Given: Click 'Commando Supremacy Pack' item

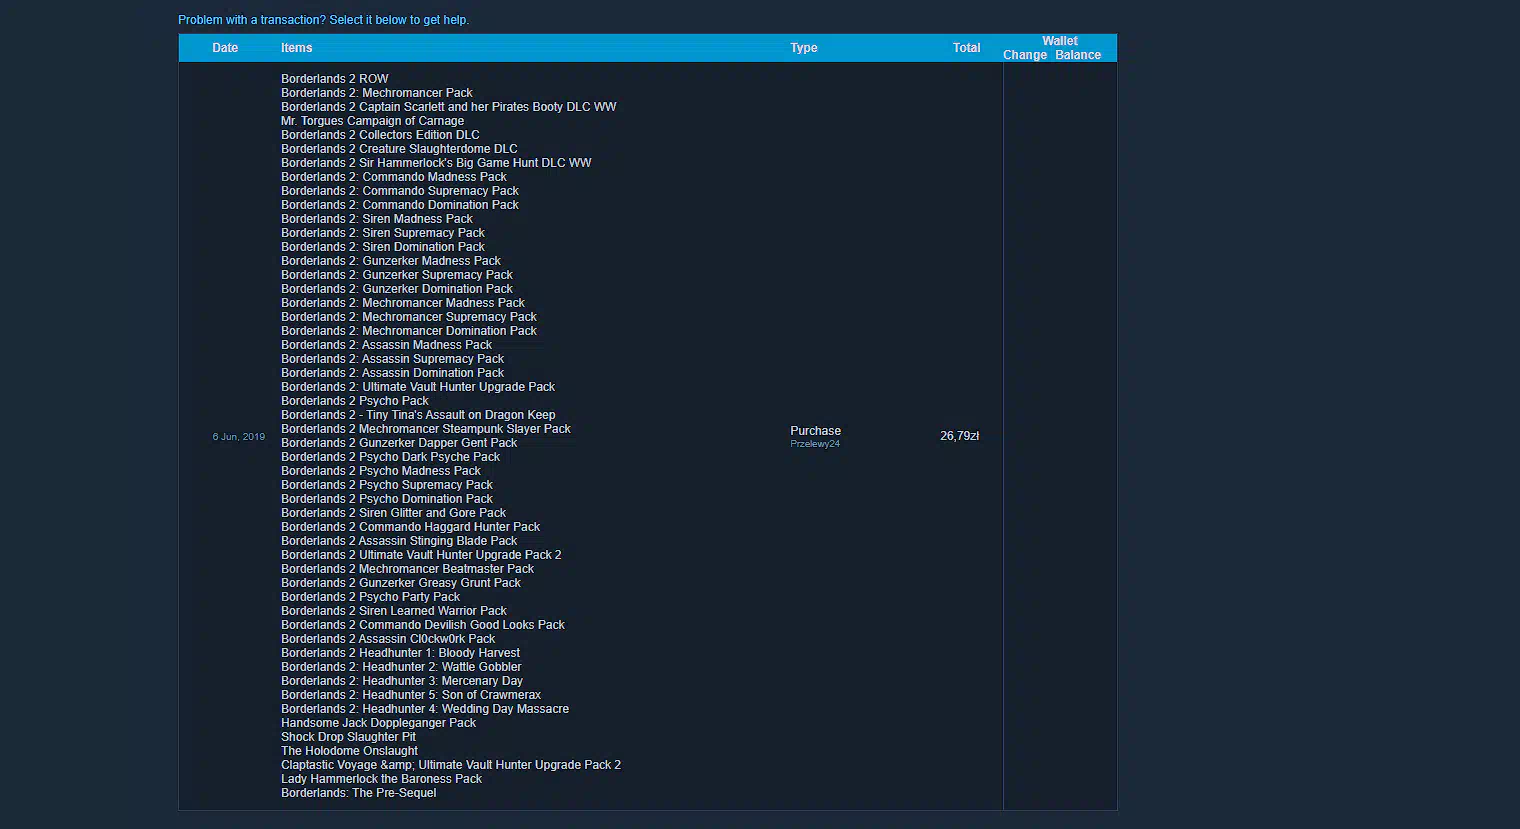Looking at the screenshot, I should tap(400, 191).
